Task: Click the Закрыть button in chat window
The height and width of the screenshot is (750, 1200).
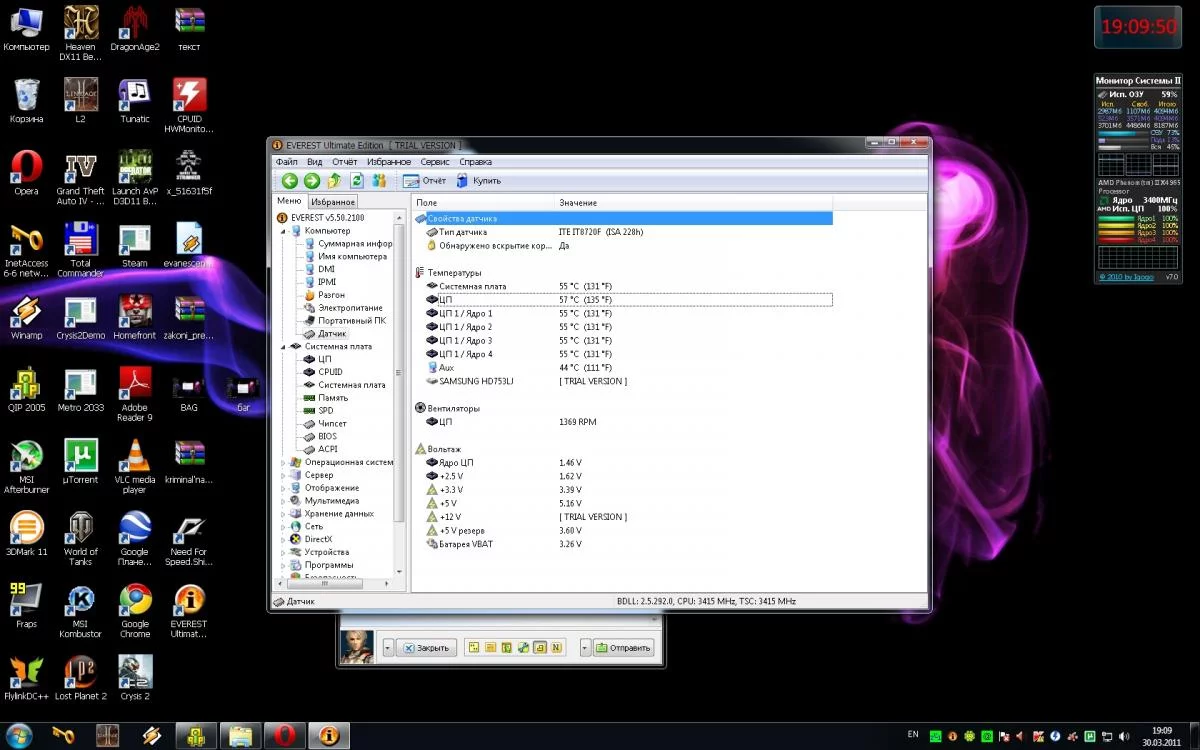Action: pos(426,648)
